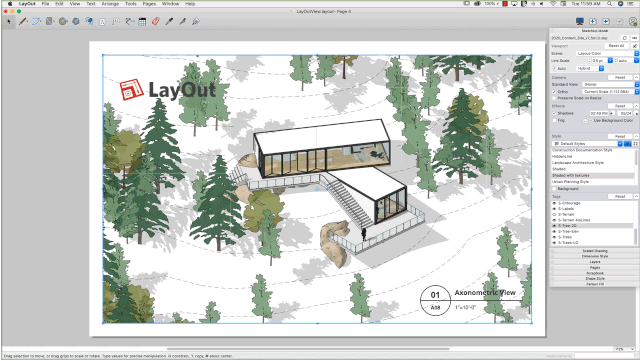Activate the Join glue tool
Screen dimensions: 640x361
tap(196, 21)
